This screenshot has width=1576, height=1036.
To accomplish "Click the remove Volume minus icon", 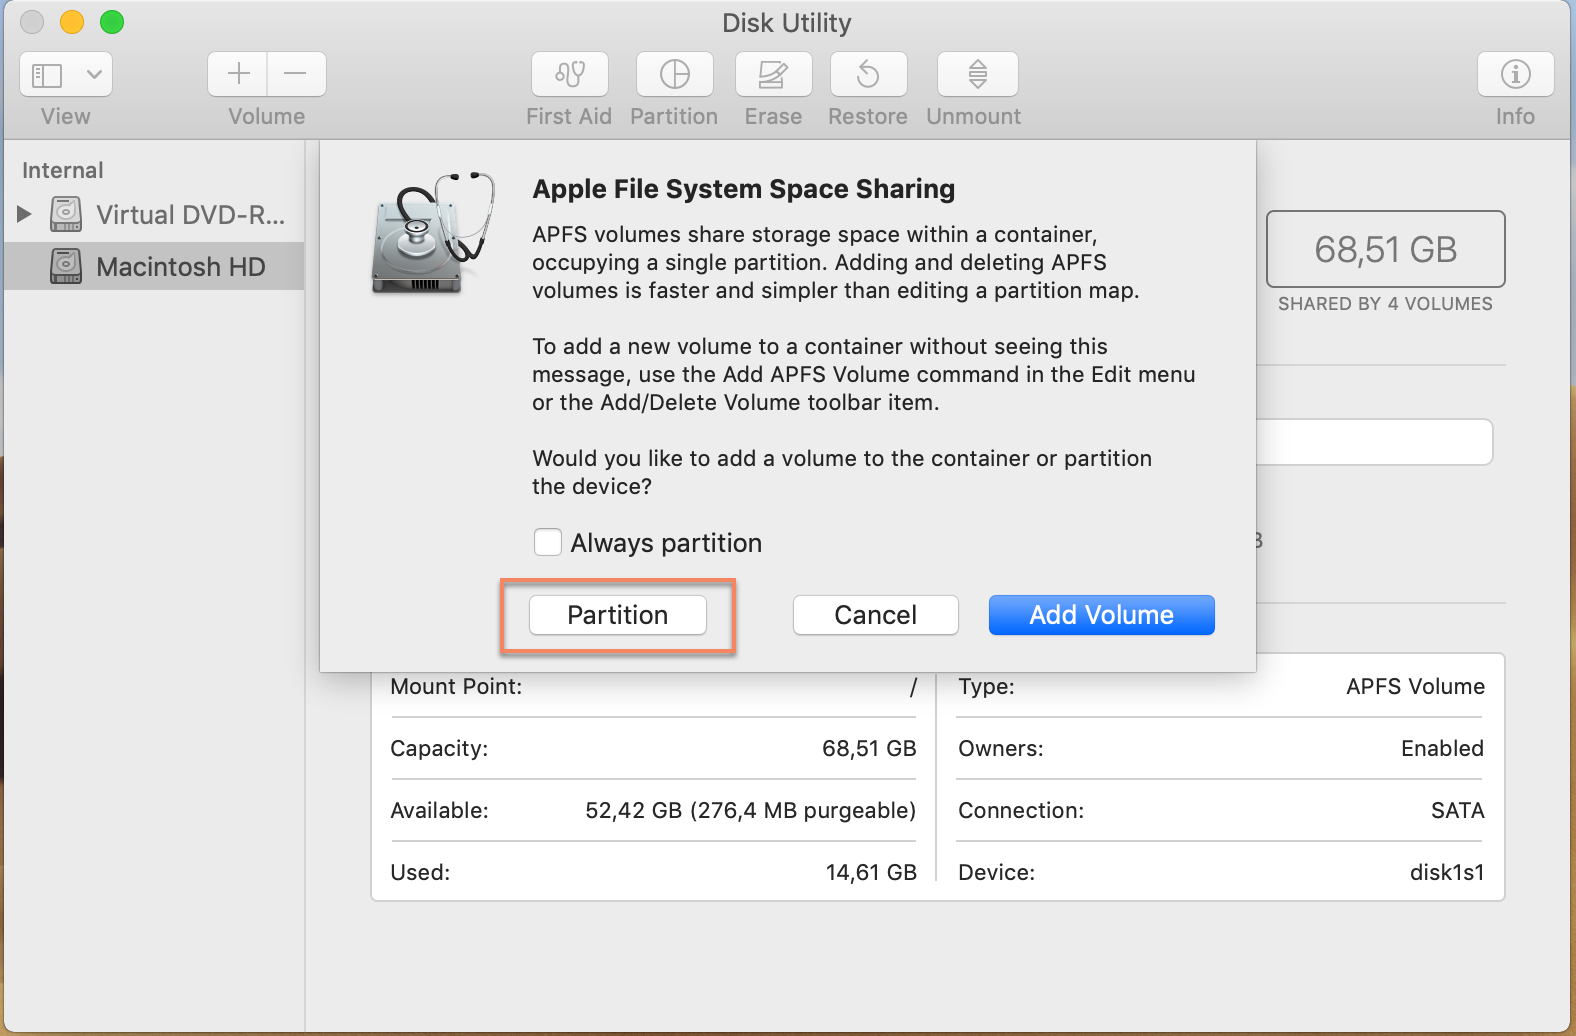I will point(296,74).
